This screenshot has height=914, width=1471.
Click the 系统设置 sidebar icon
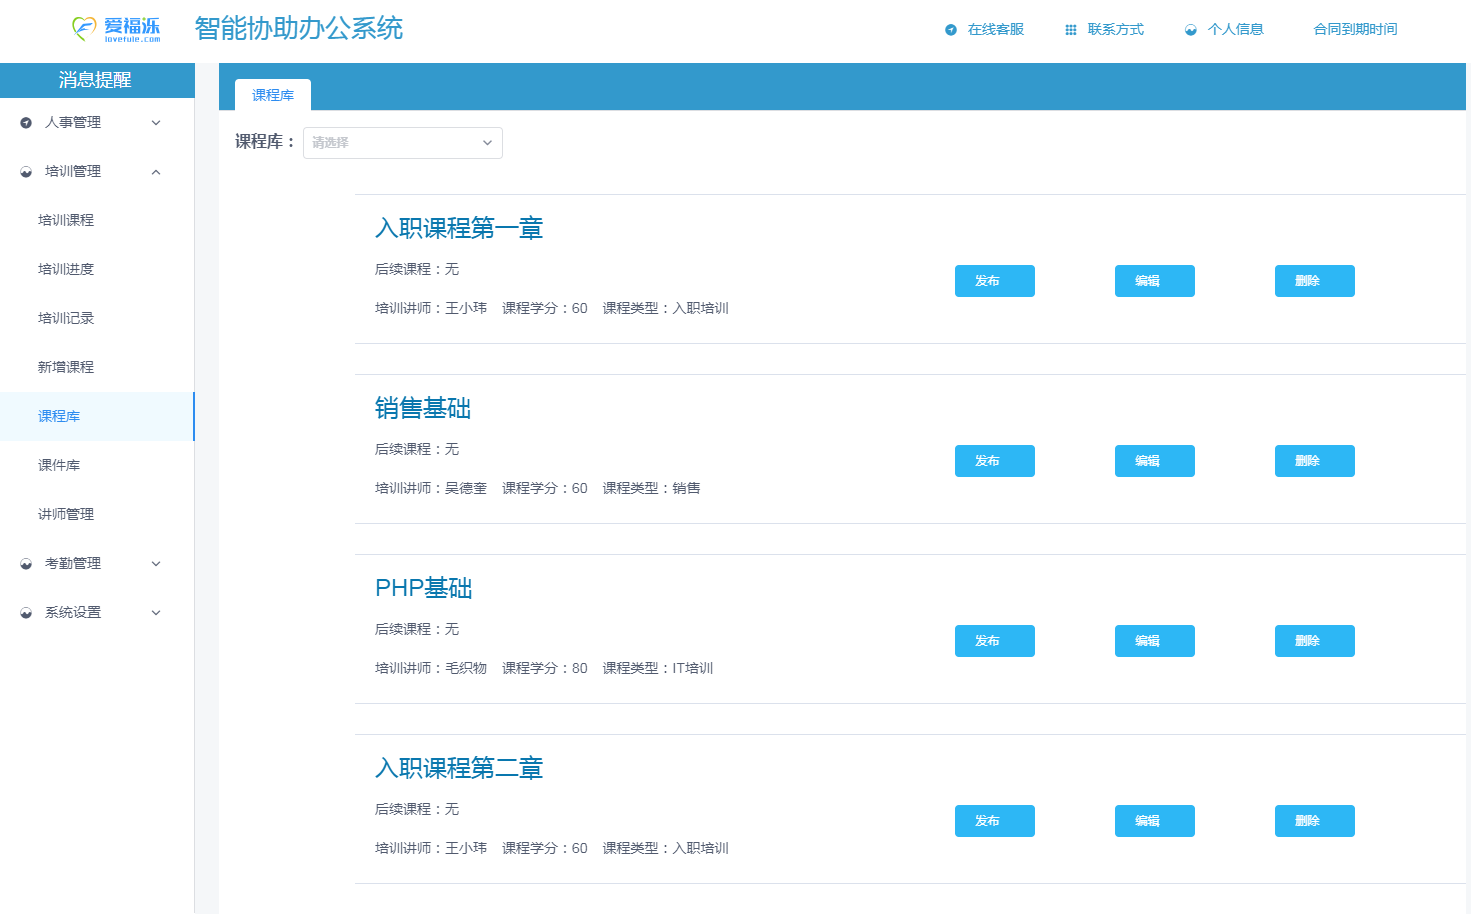(x=23, y=612)
